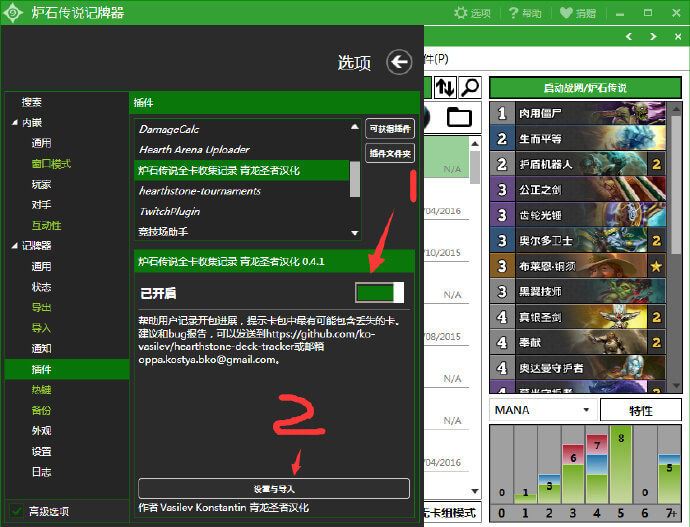Screen dimensions: 690x527
Task: Select 对手 in options sidebar
Action: tap(41, 205)
